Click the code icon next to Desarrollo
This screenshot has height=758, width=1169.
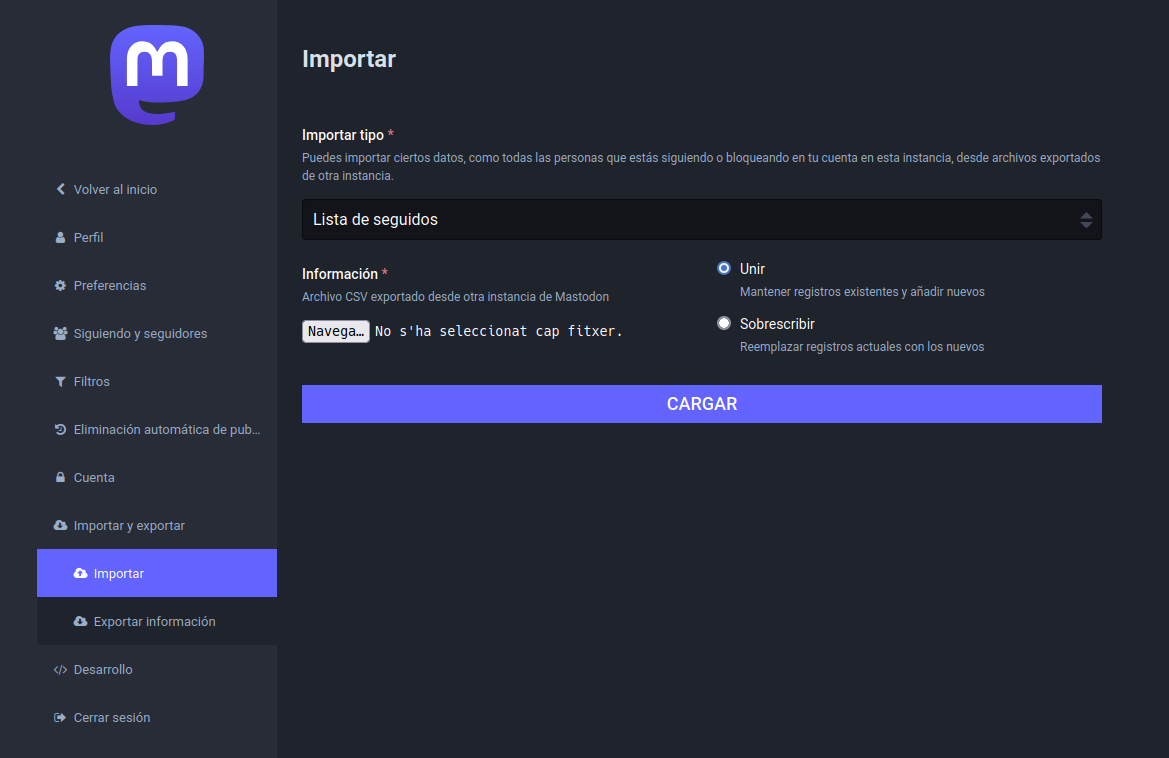click(60, 669)
